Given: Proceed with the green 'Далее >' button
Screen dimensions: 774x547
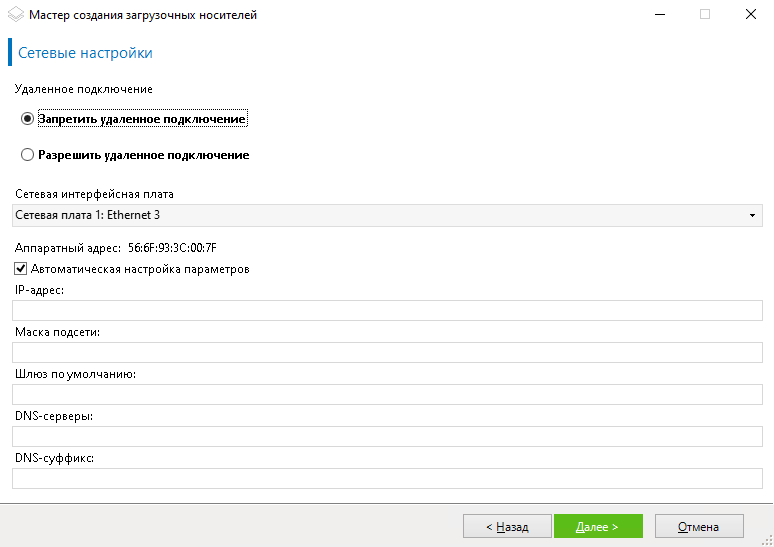Looking at the screenshot, I should coord(598,526).
